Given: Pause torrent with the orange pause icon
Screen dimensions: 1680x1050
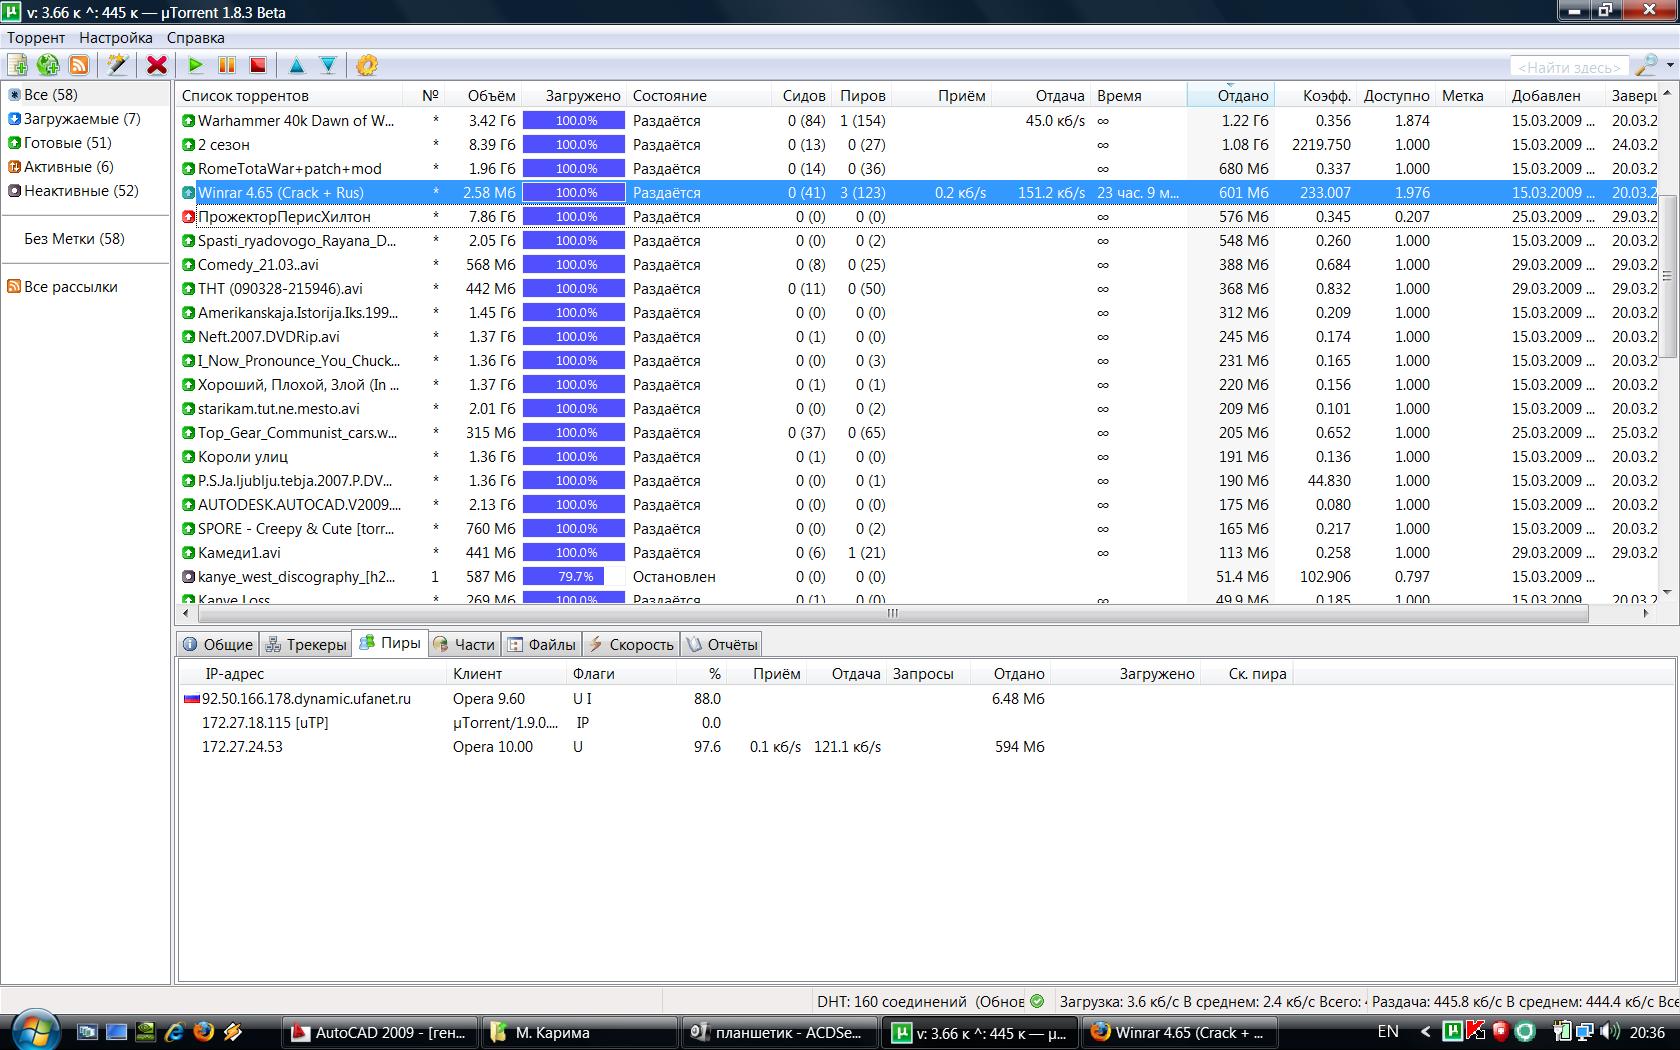Looking at the screenshot, I should (227, 65).
